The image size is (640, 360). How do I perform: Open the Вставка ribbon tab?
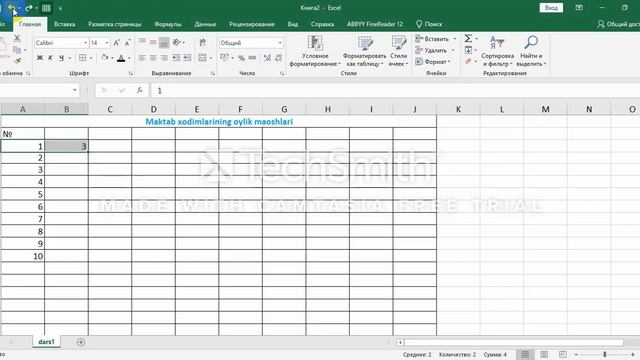pyautogui.click(x=64, y=24)
